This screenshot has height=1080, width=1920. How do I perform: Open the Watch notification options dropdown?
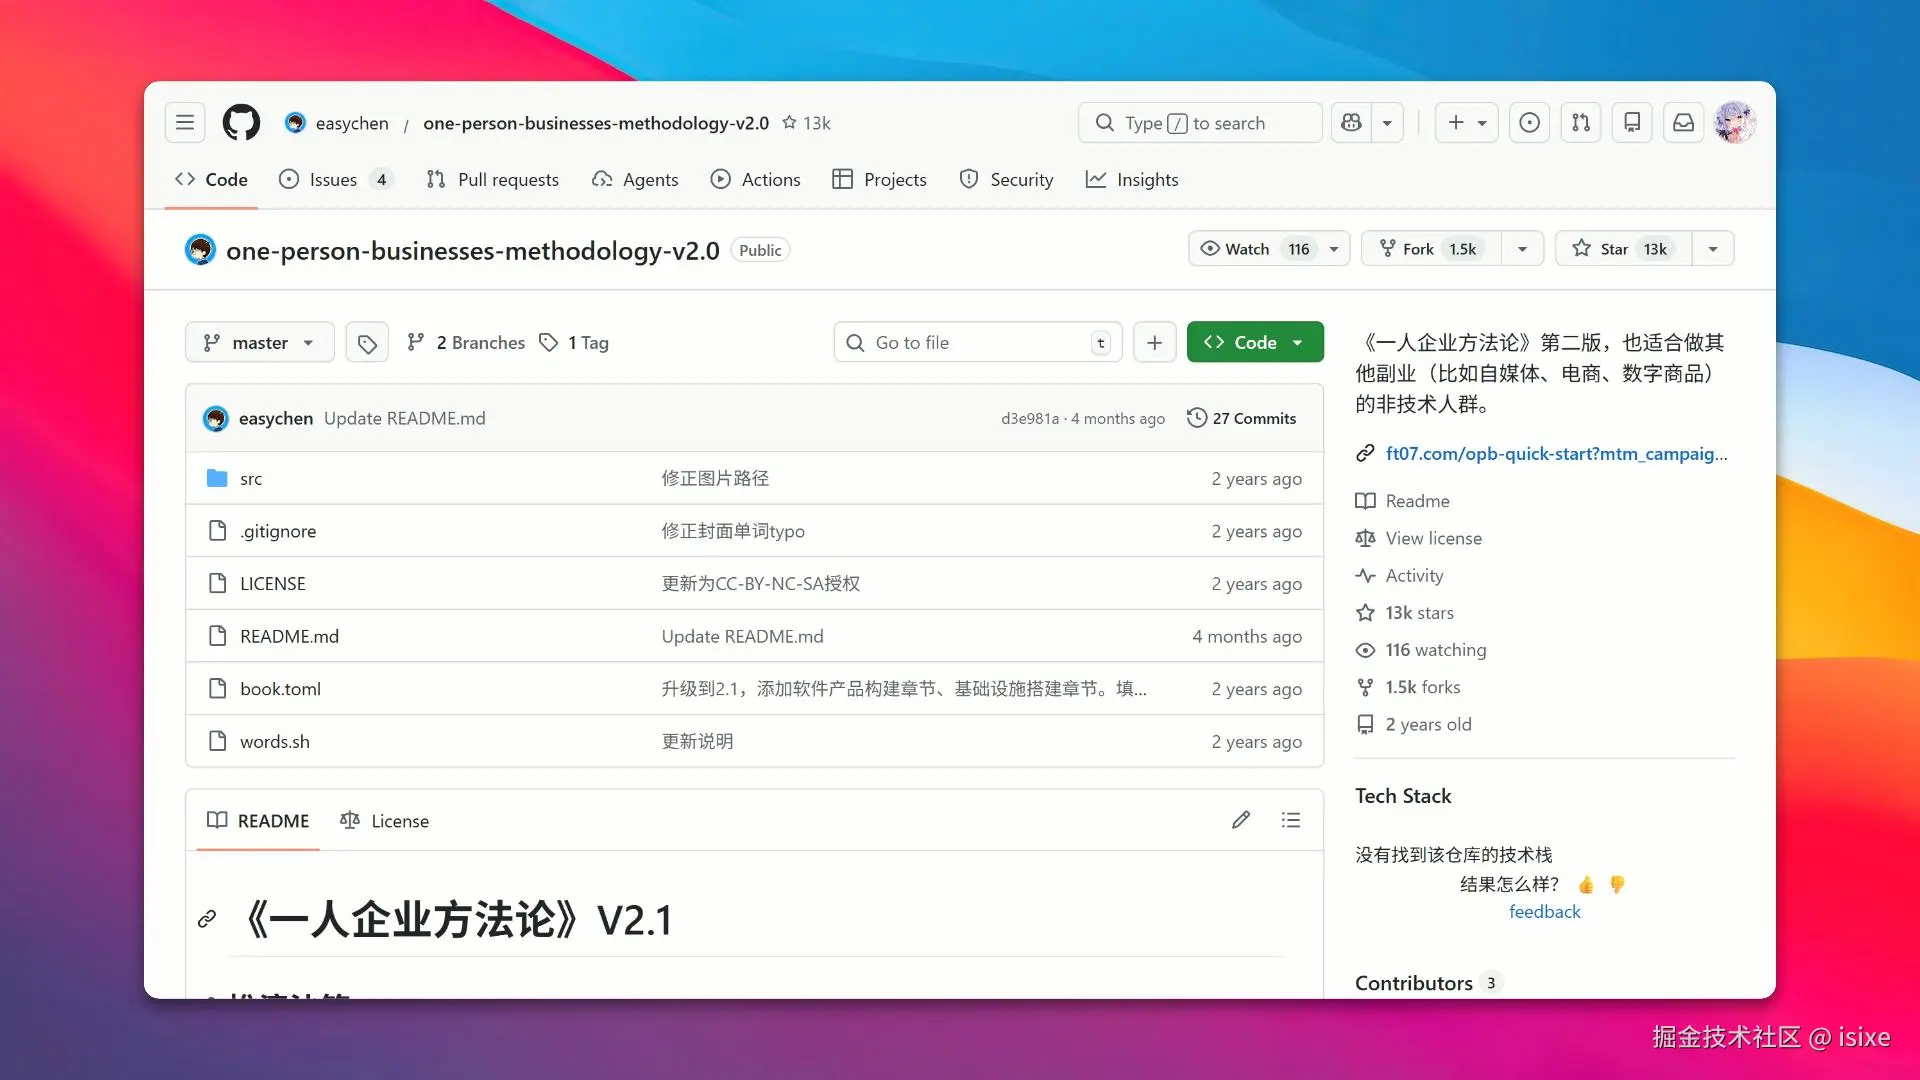(x=1336, y=248)
